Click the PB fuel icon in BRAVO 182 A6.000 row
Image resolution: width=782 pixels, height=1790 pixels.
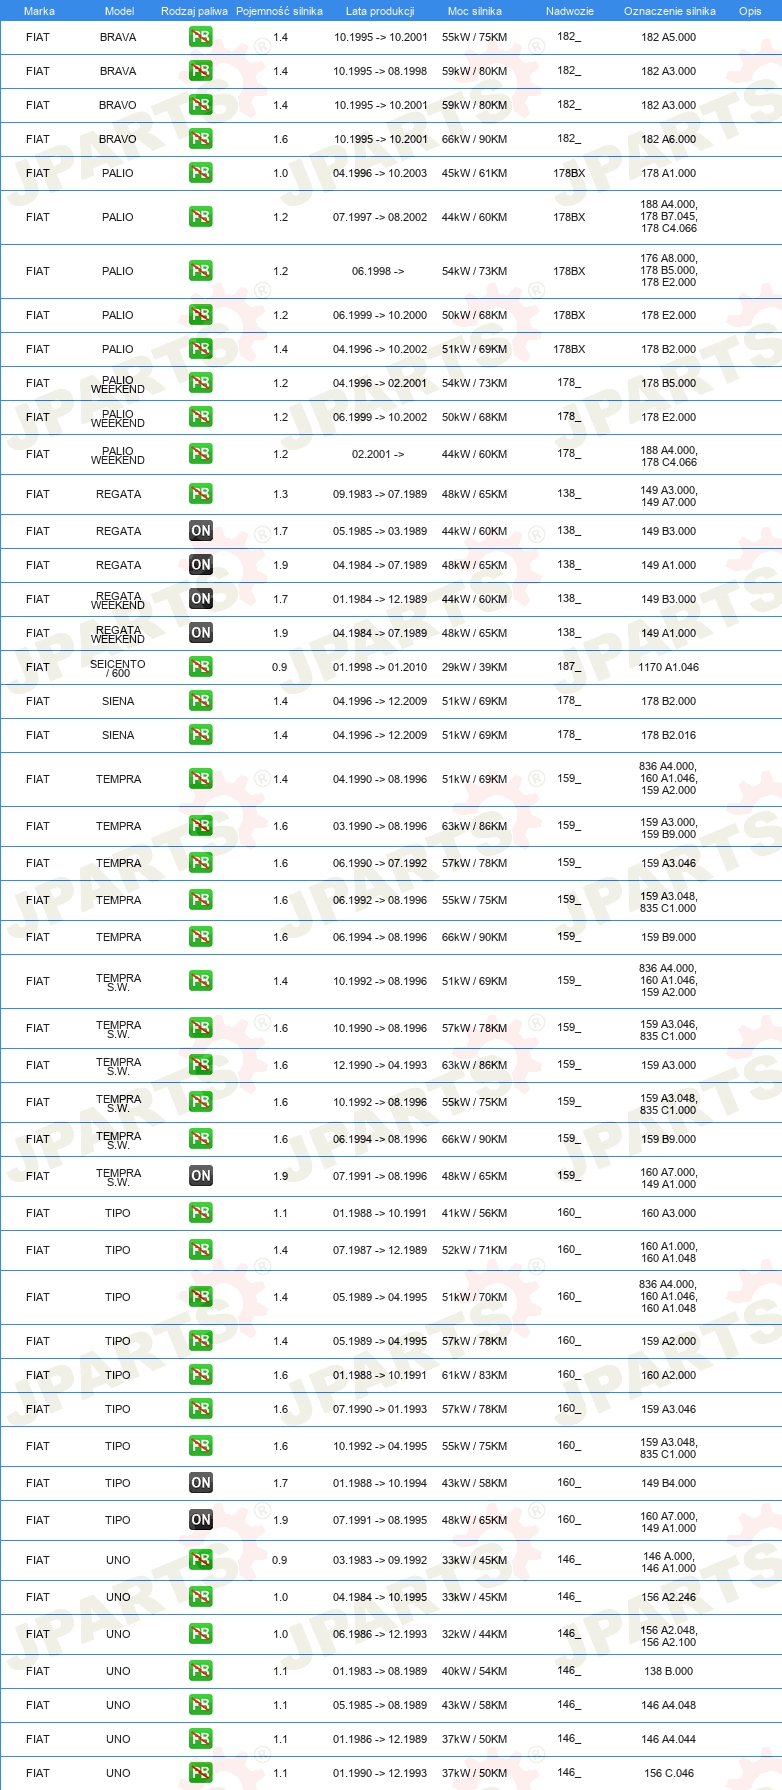click(201, 139)
